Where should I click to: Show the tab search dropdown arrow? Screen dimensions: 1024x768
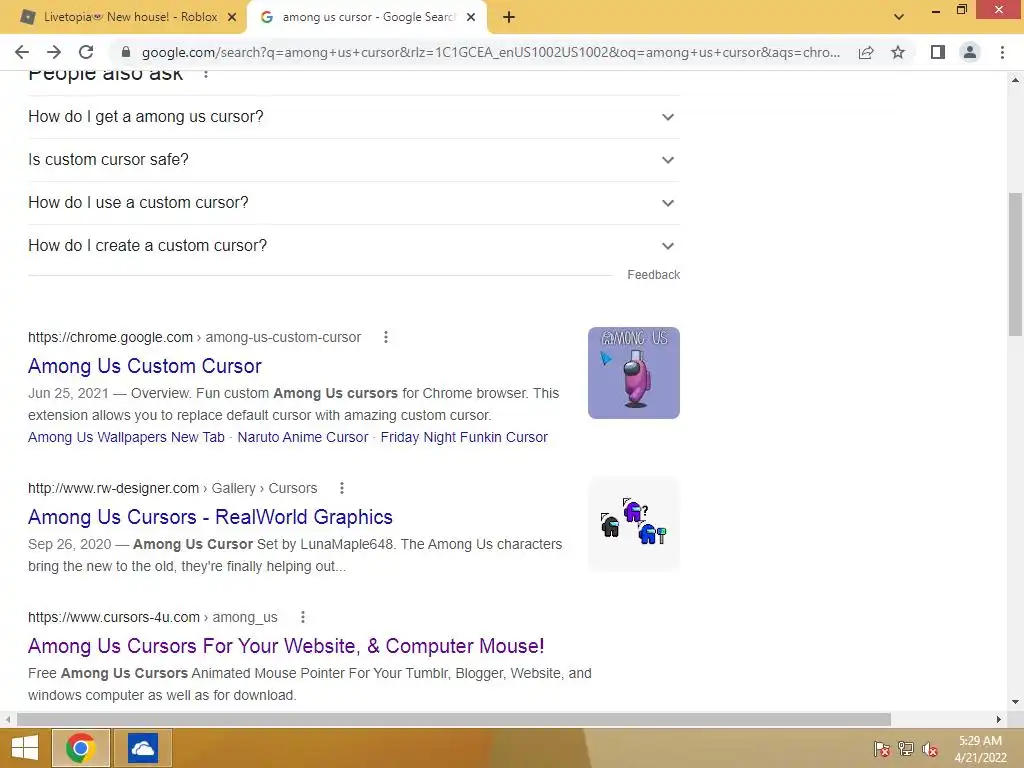(x=899, y=17)
